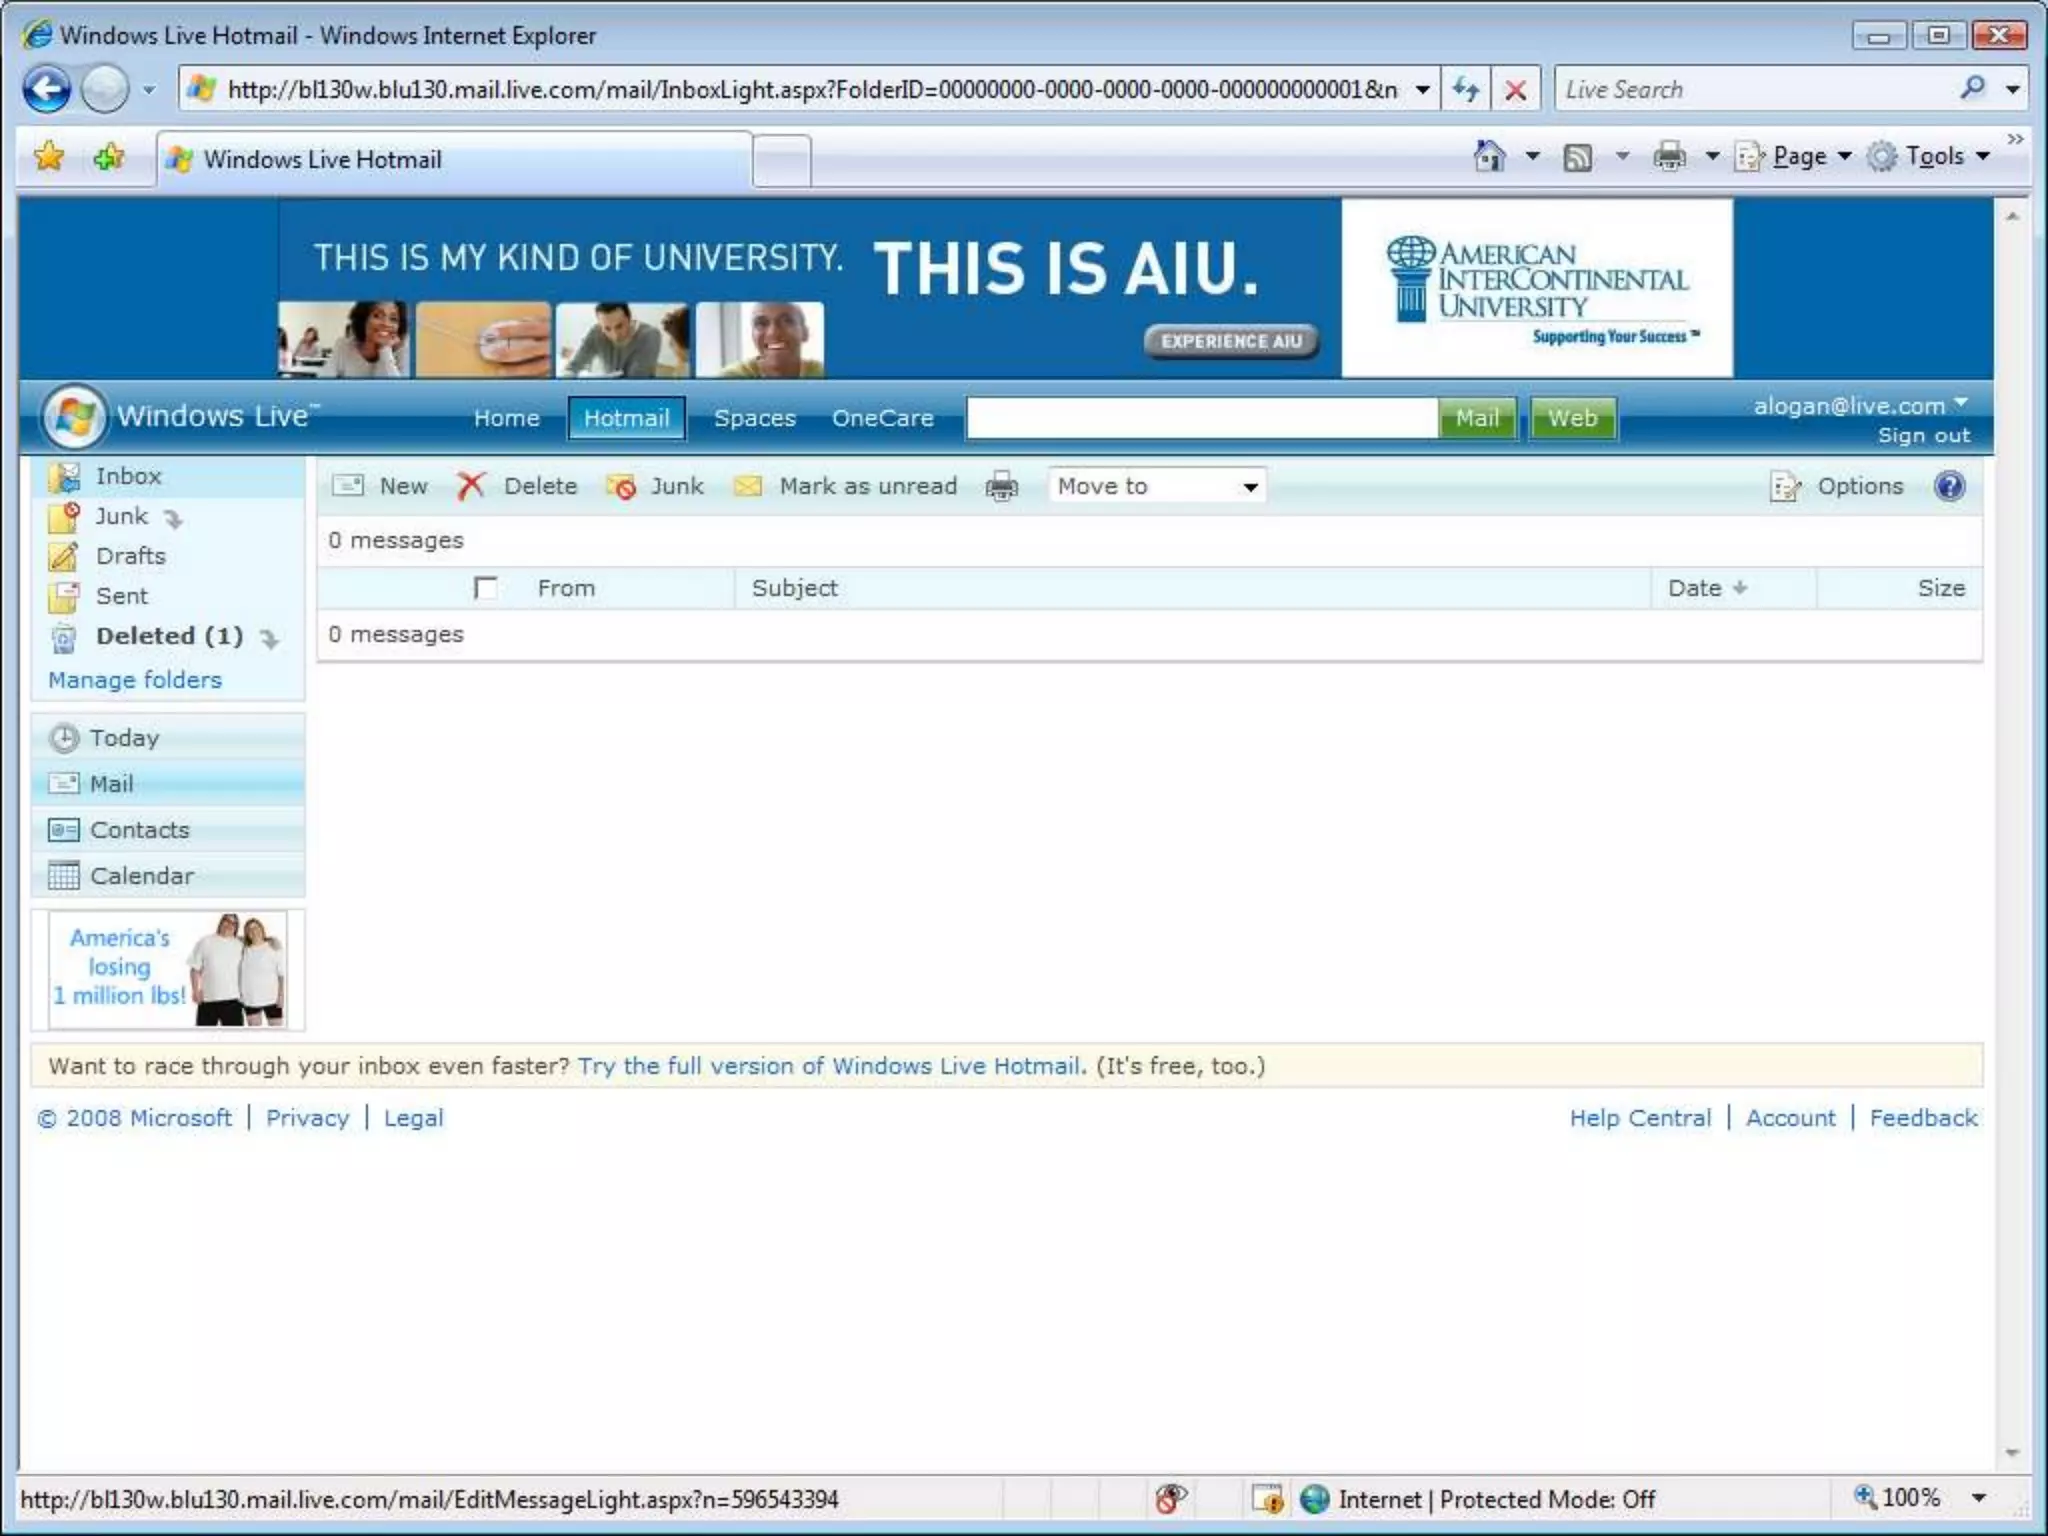Expand the address bar history dropdown
Viewport: 2048px width, 1536px height.
(x=1422, y=90)
